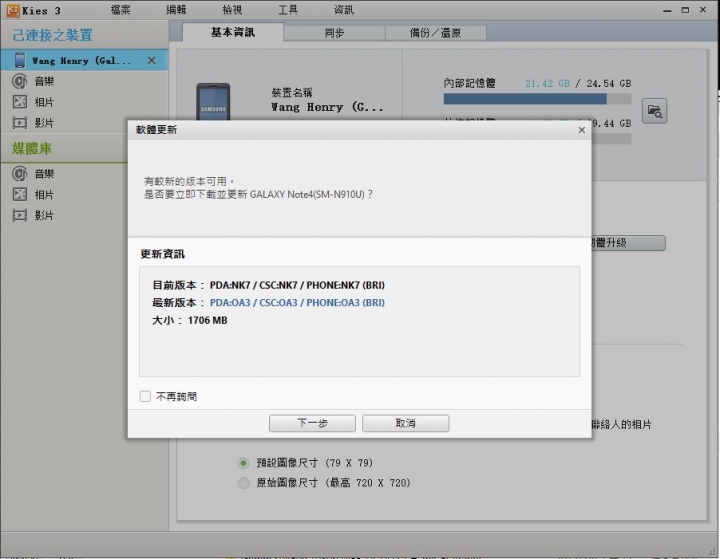This screenshot has height=559, width=720.
Task: Click the 下一步 button
Action: [x=312, y=423]
